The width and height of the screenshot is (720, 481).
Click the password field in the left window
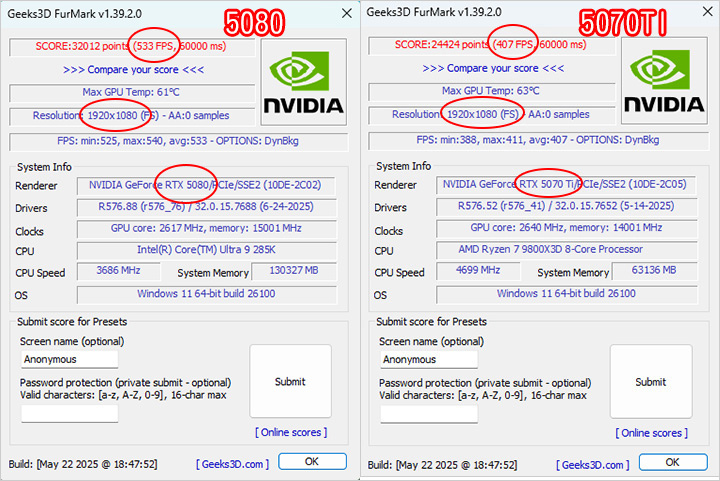click(69, 414)
